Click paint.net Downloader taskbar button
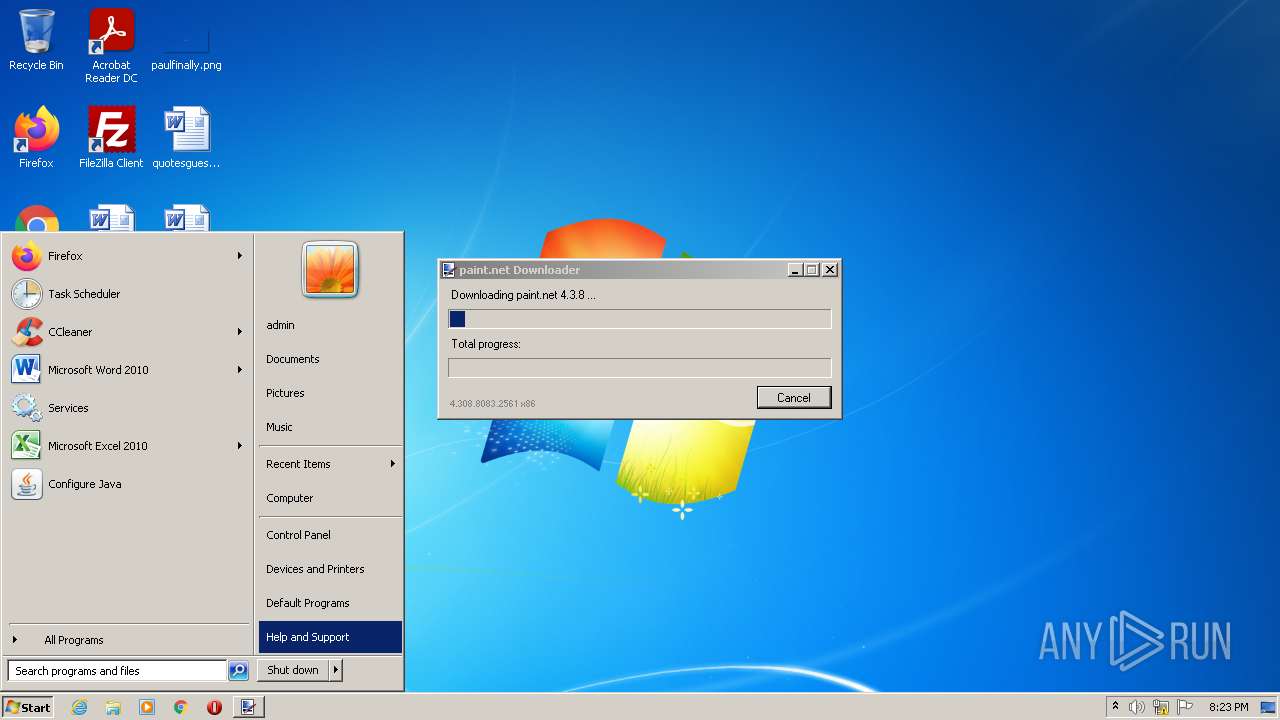 pyautogui.click(x=248, y=707)
